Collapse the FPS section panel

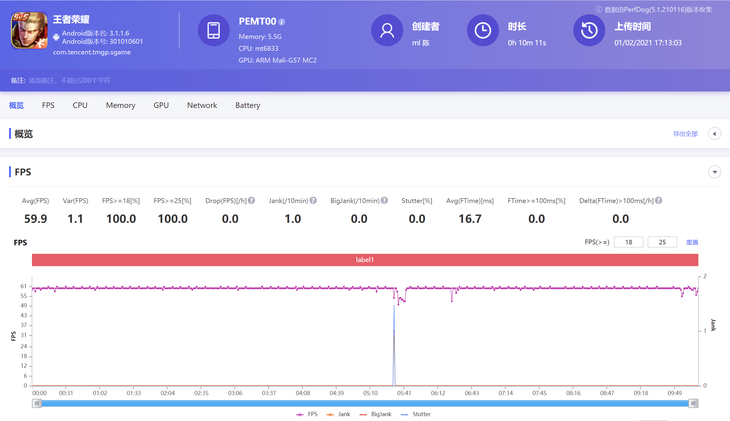click(x=714, y=172)
